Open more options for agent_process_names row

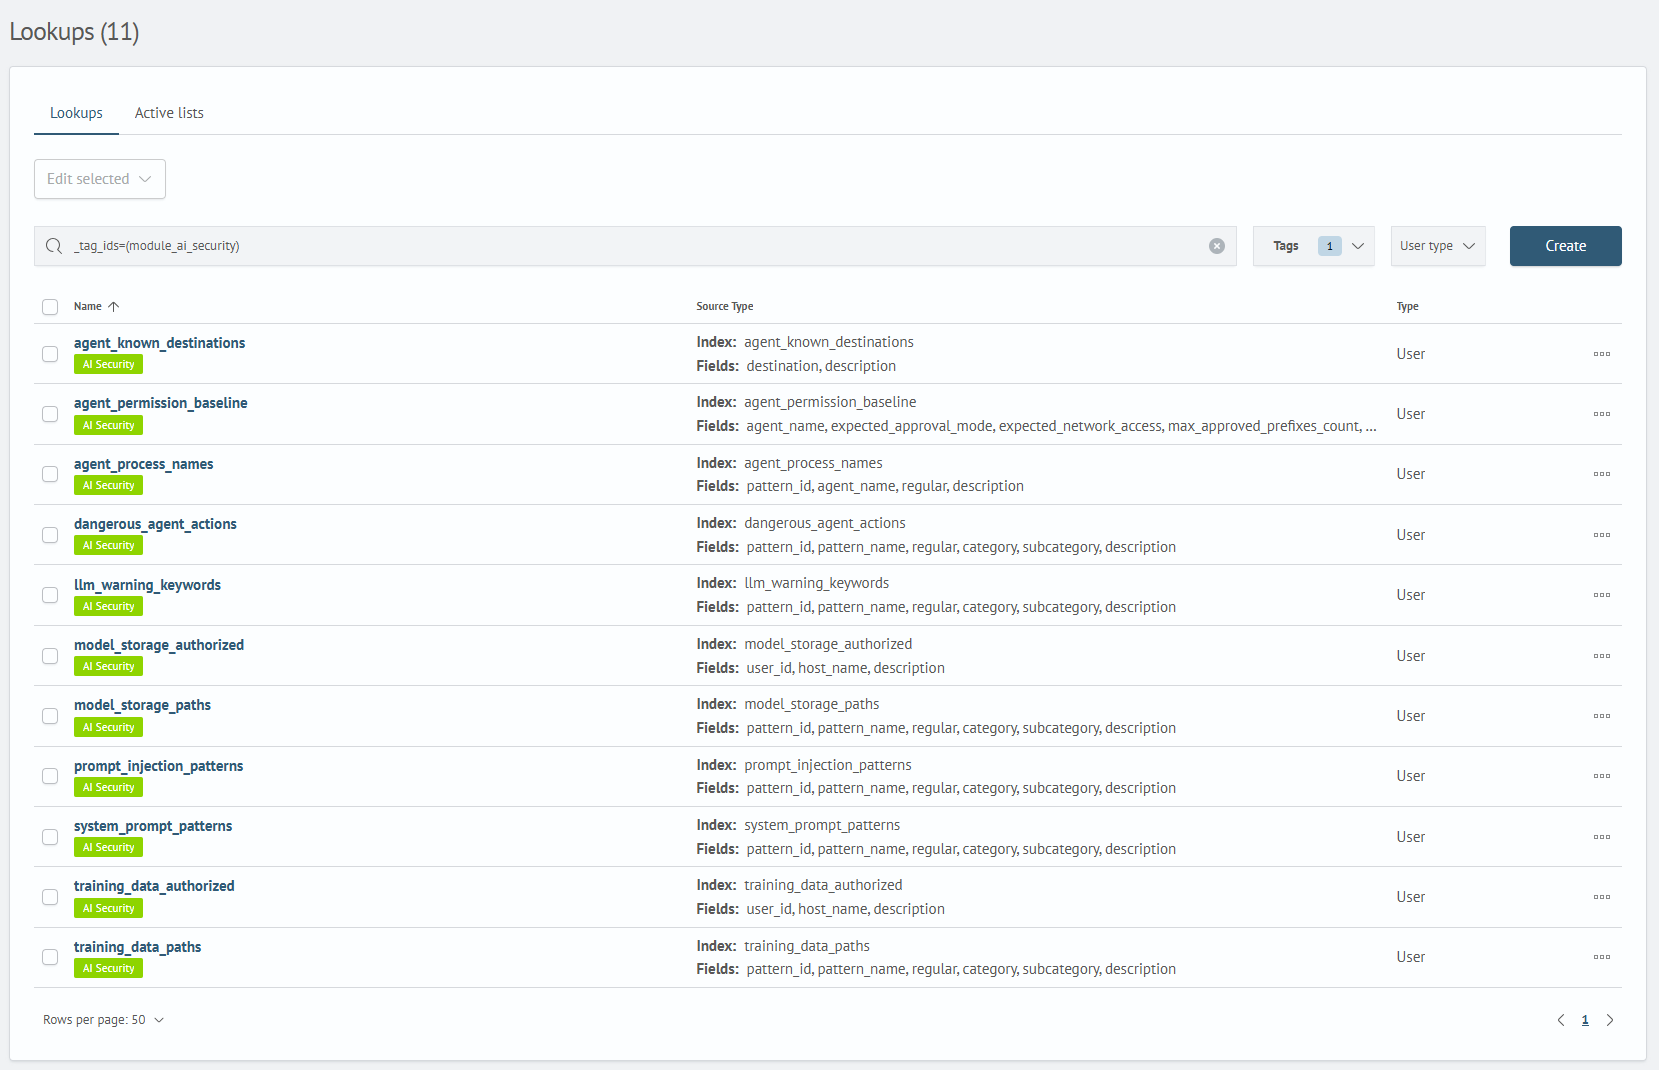(x=1602, y=474)
